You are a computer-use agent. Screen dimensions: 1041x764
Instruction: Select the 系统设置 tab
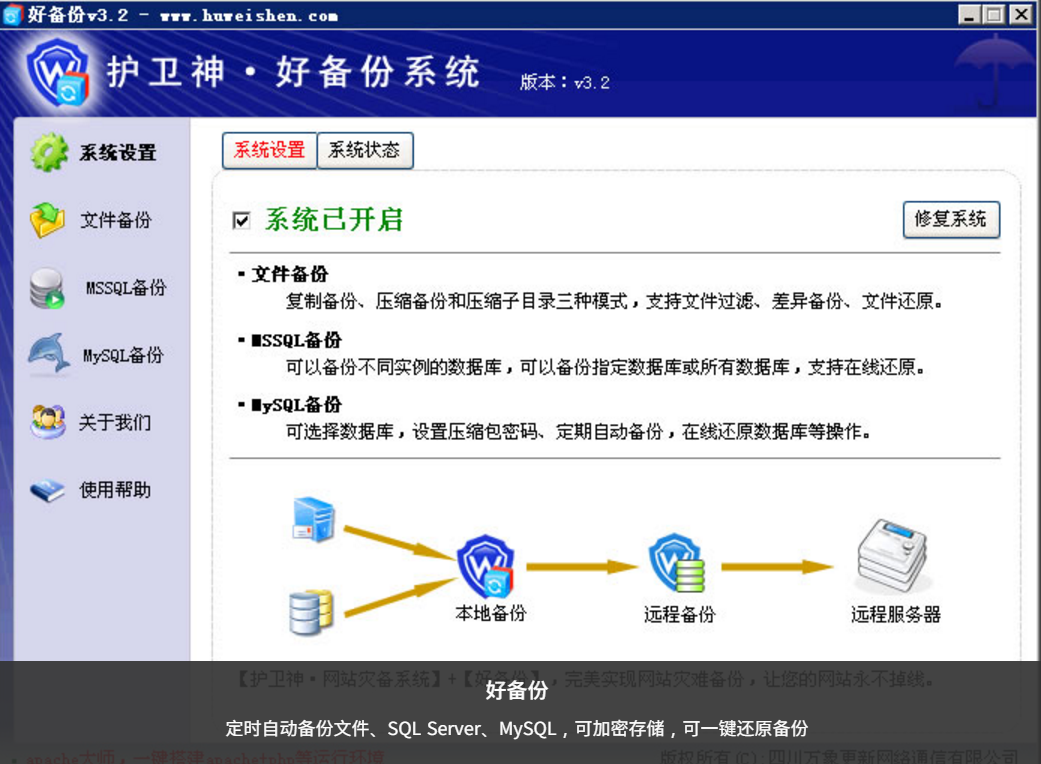click(269, 150)
